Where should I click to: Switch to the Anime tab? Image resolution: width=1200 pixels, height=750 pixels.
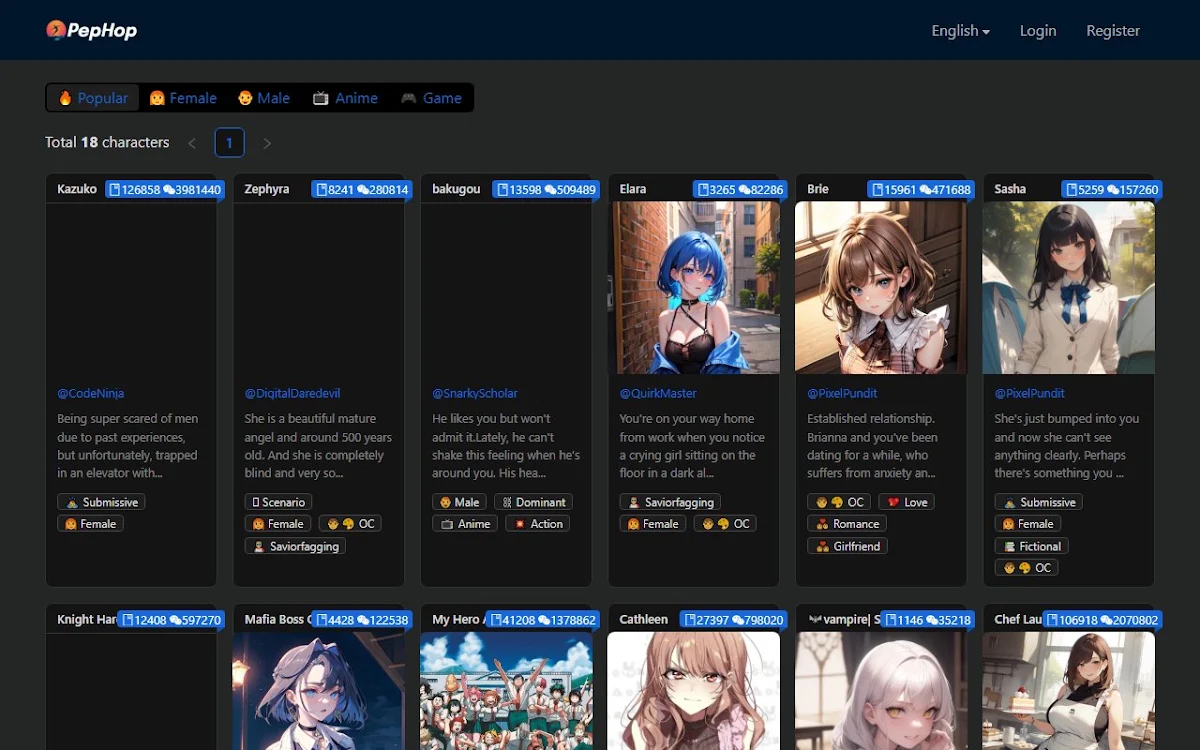(x=345, y=98)
